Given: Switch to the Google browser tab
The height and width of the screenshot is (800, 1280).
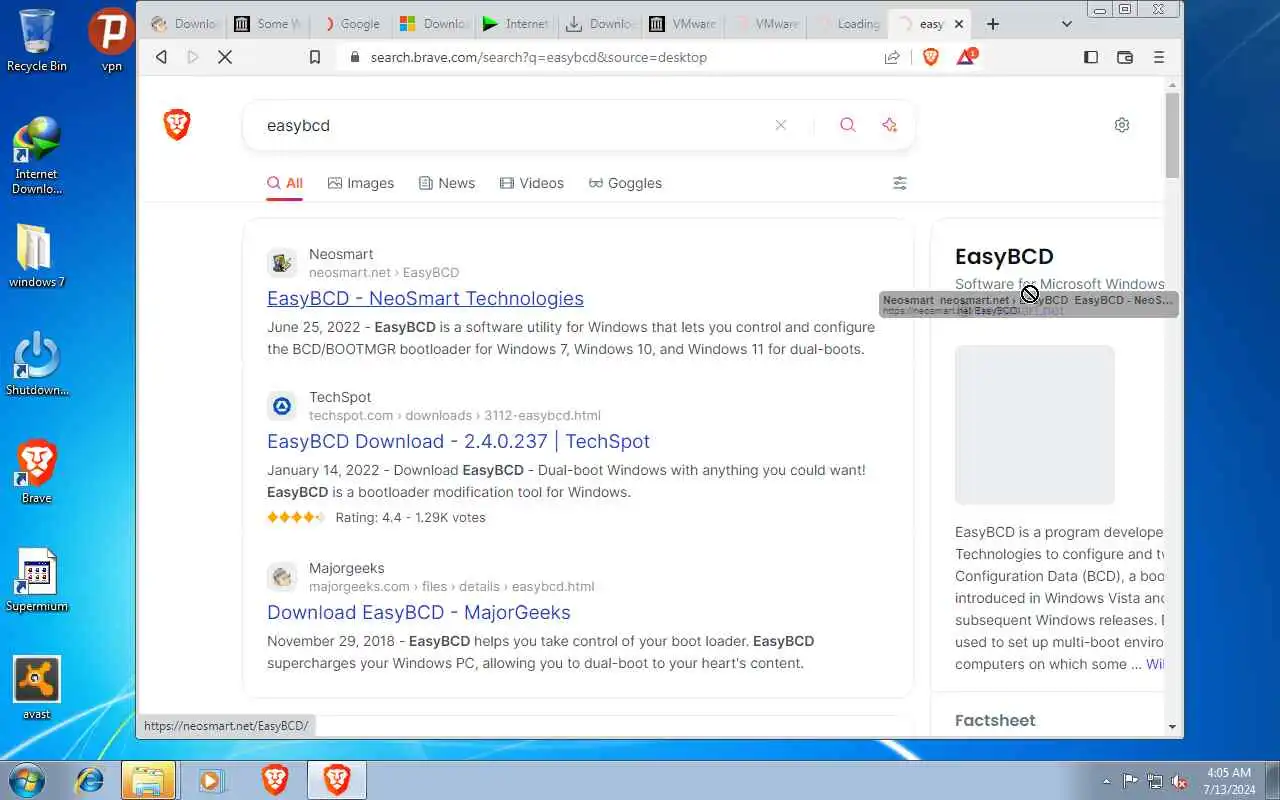Looking at the screenshot, I should [x=352, y=24].
